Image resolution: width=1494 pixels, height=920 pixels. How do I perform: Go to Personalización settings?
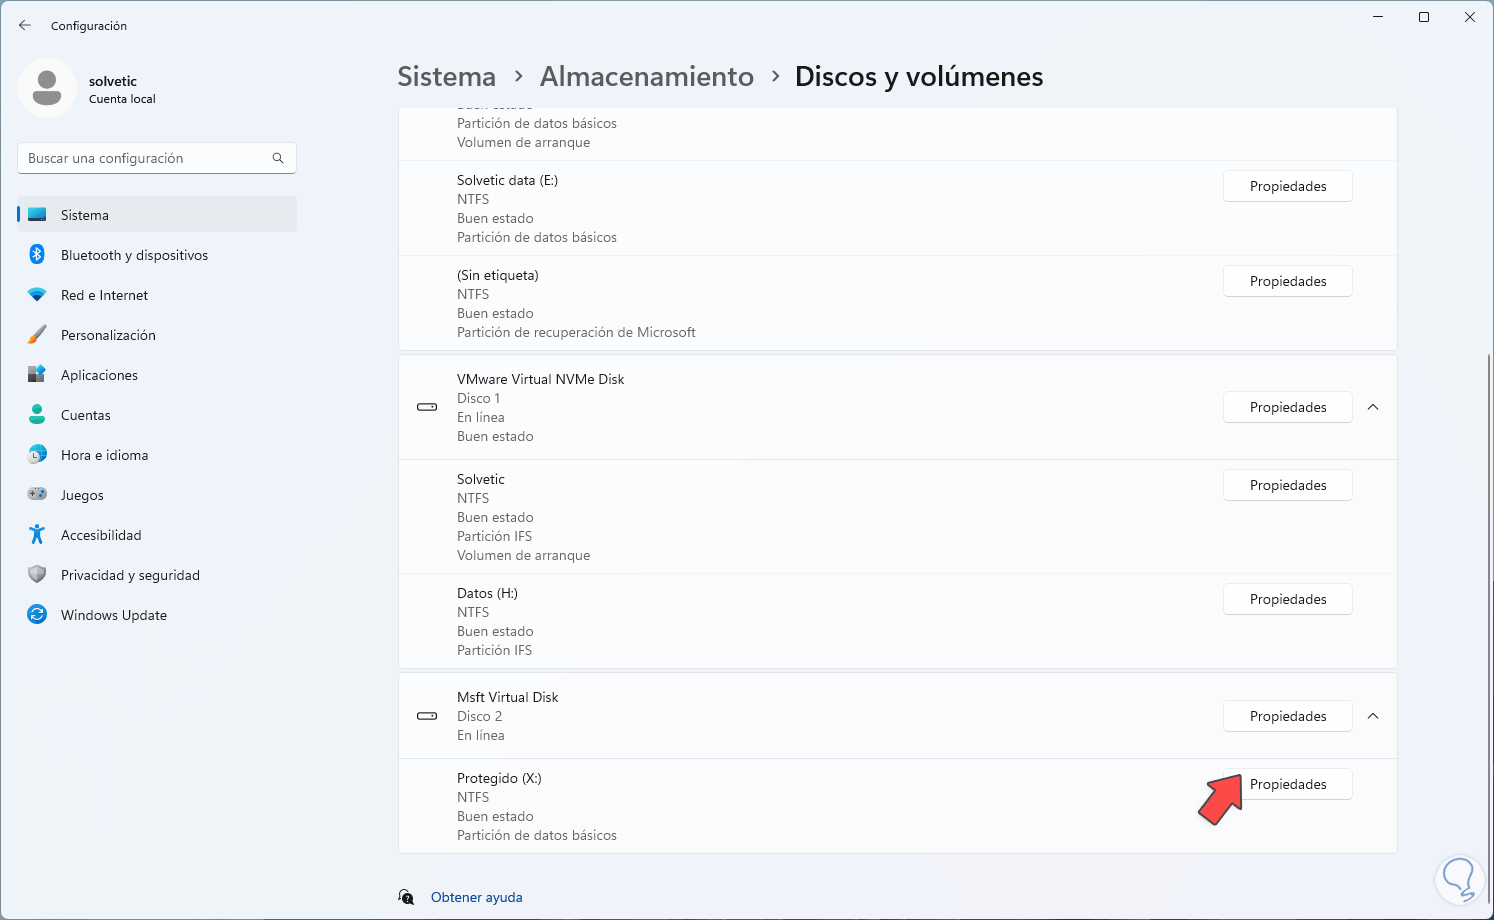tap(108, 335)
